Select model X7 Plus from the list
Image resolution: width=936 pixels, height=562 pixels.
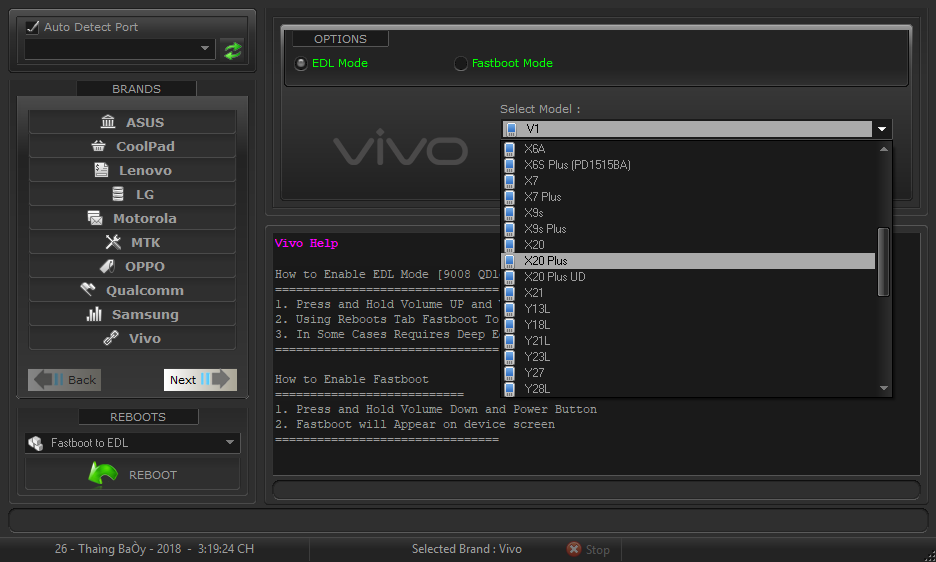coord(688,197)
